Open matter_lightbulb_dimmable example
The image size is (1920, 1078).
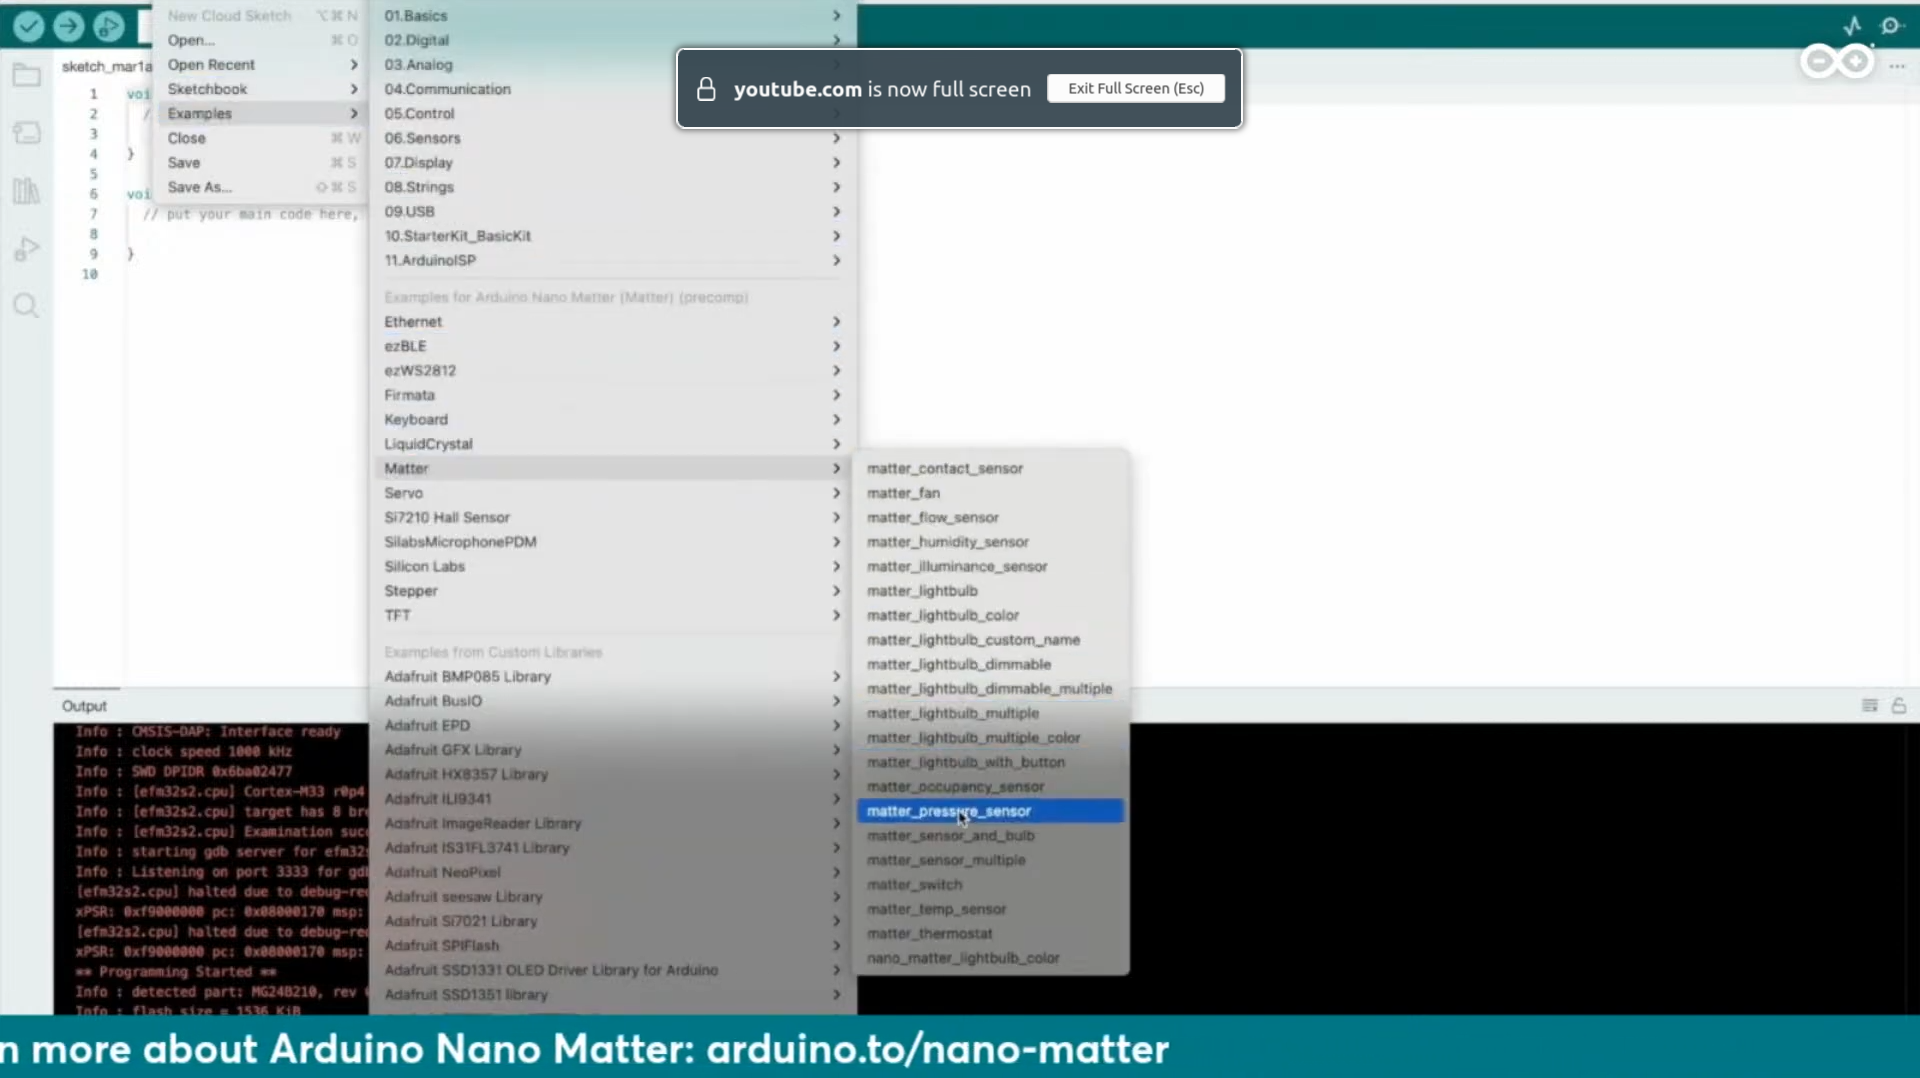click(990, 664)
